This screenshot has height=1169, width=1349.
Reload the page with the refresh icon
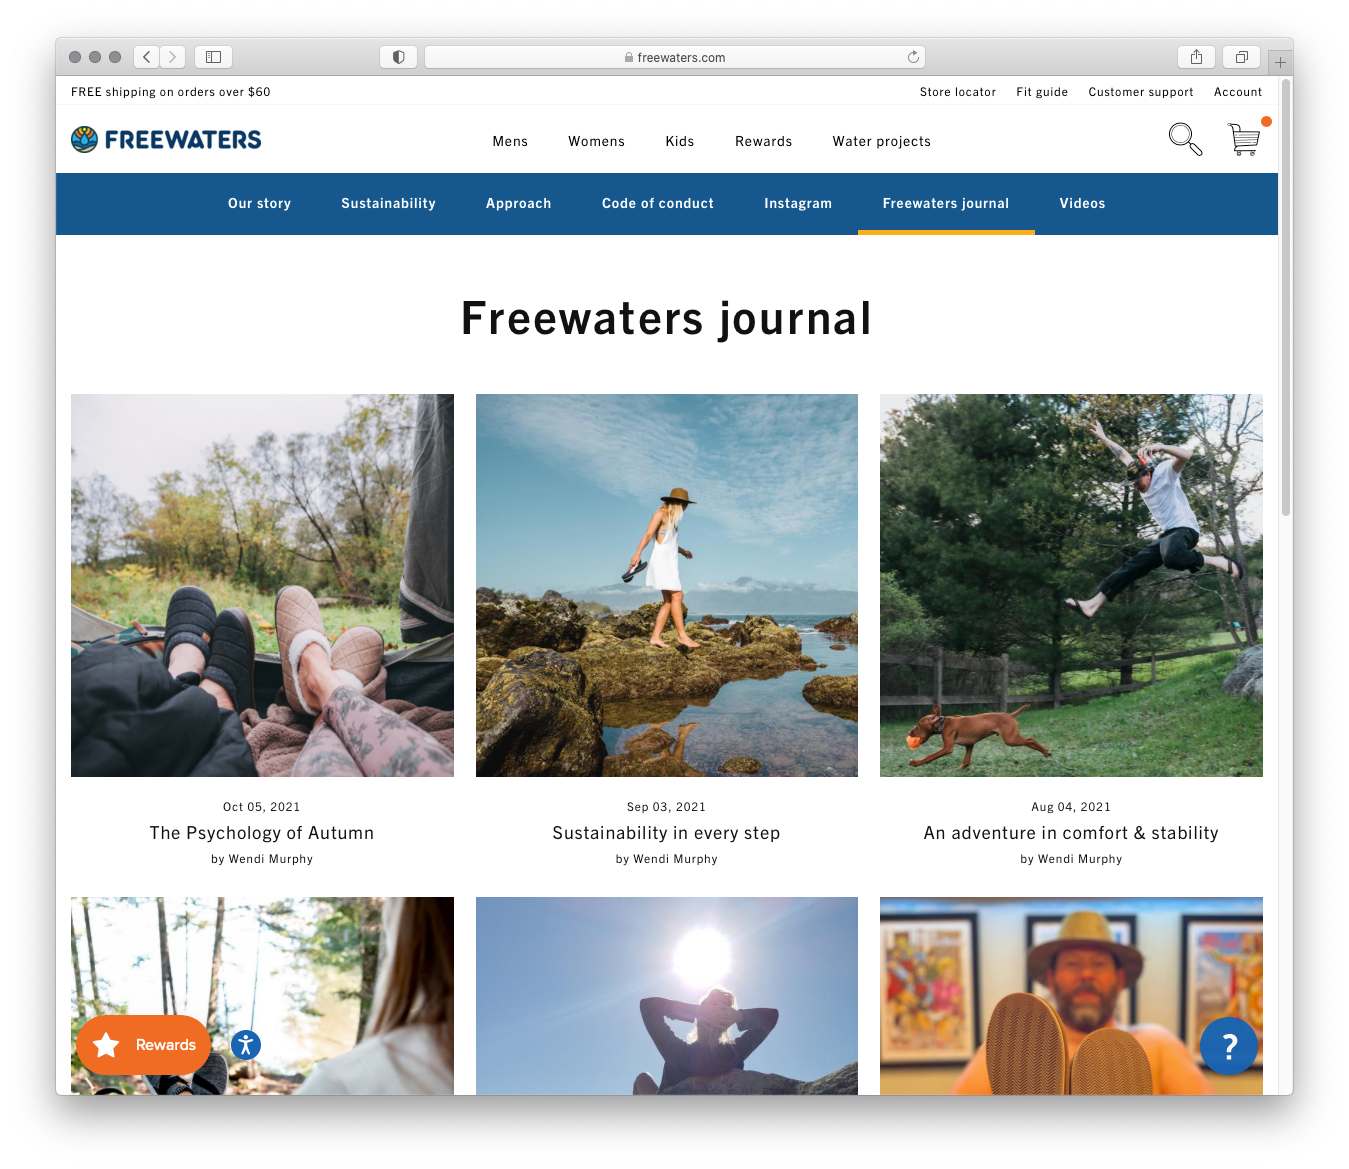click(913, 57)
